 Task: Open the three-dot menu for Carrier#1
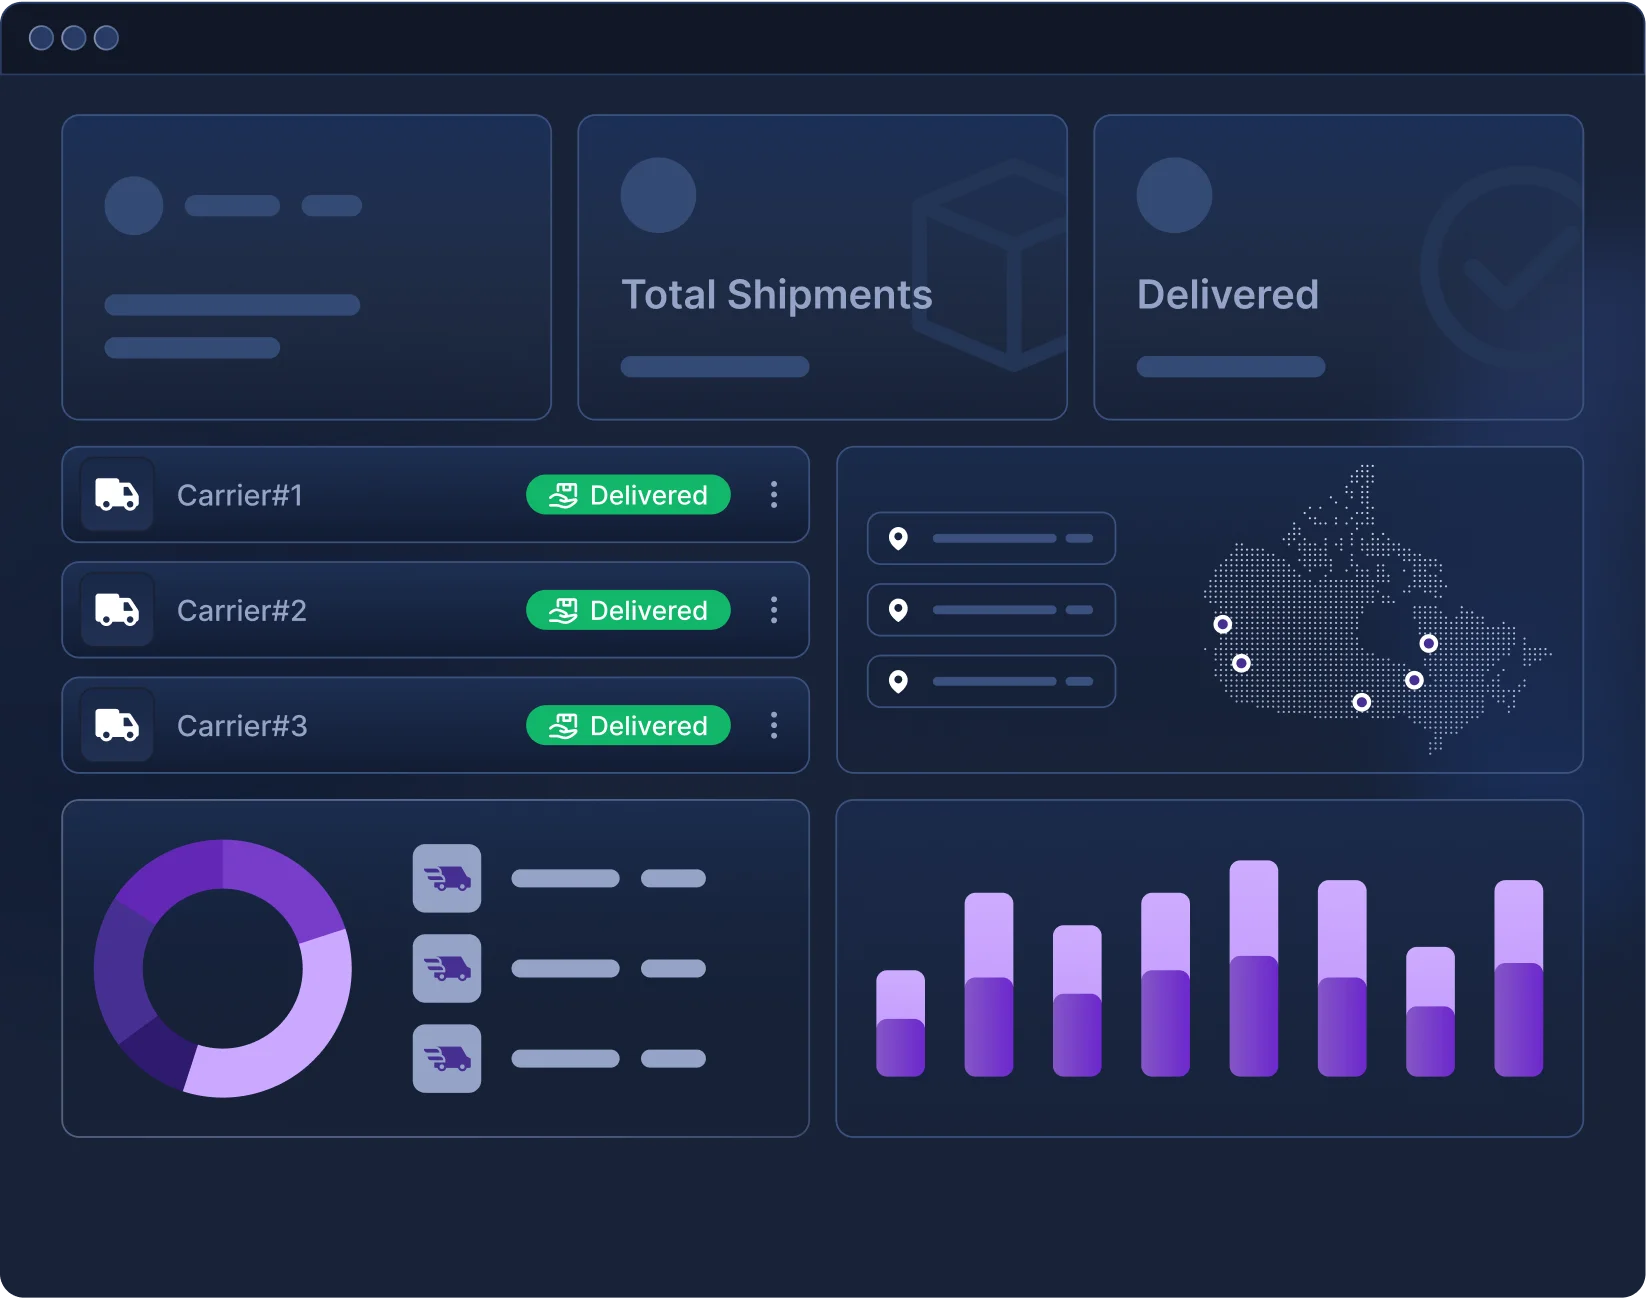click(774, 494)
